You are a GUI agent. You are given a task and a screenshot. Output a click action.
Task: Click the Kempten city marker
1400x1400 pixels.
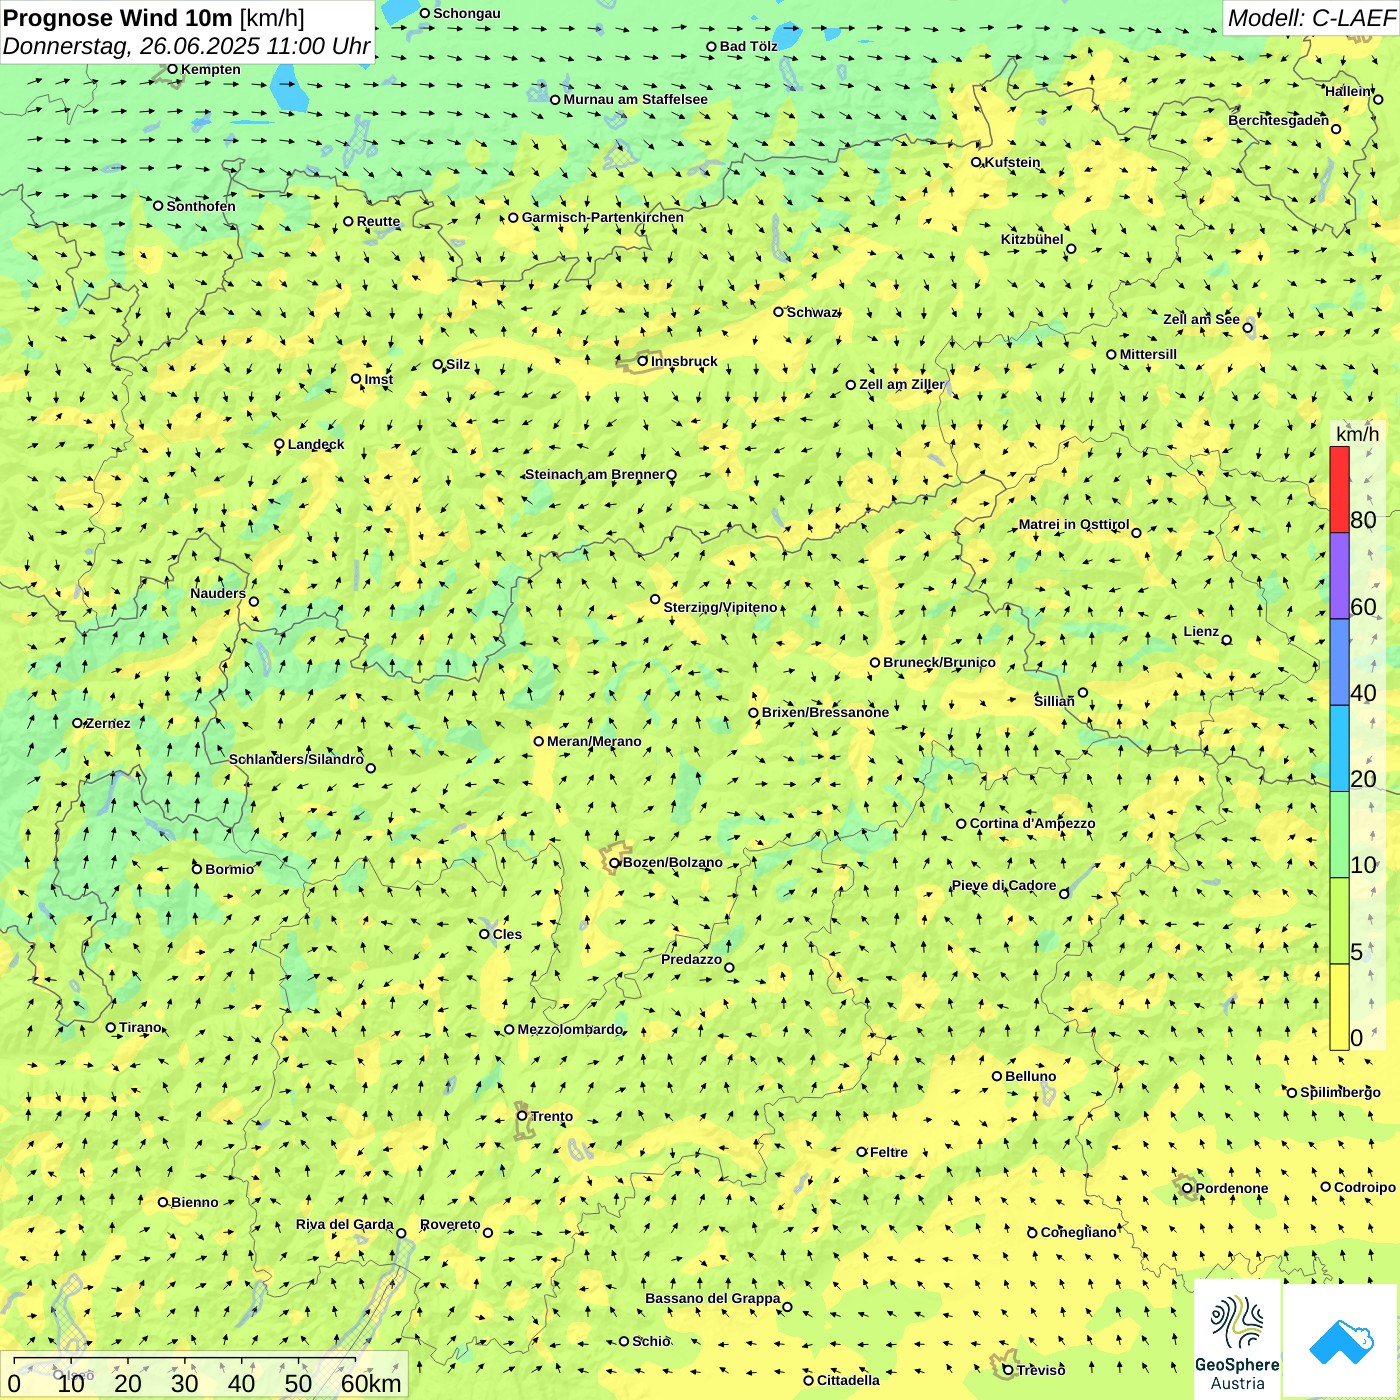pos(173,69)
